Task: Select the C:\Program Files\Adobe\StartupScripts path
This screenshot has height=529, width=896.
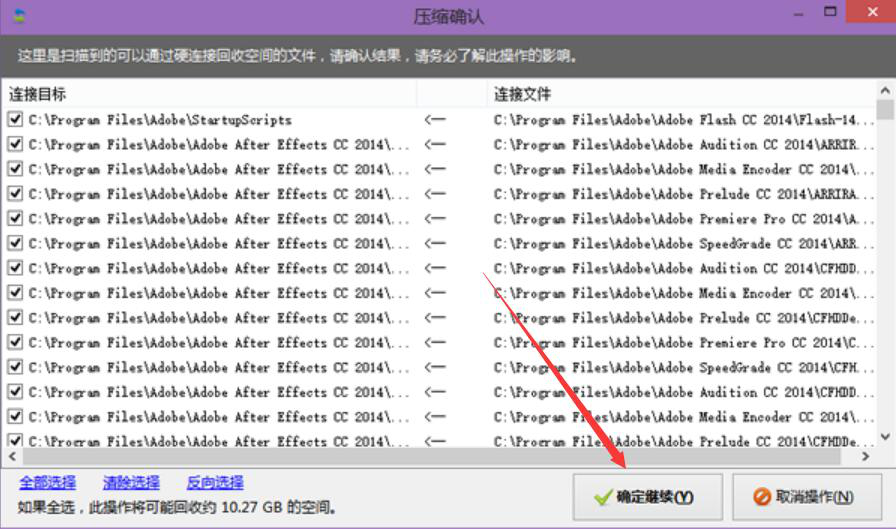Action: click(160, 120)
